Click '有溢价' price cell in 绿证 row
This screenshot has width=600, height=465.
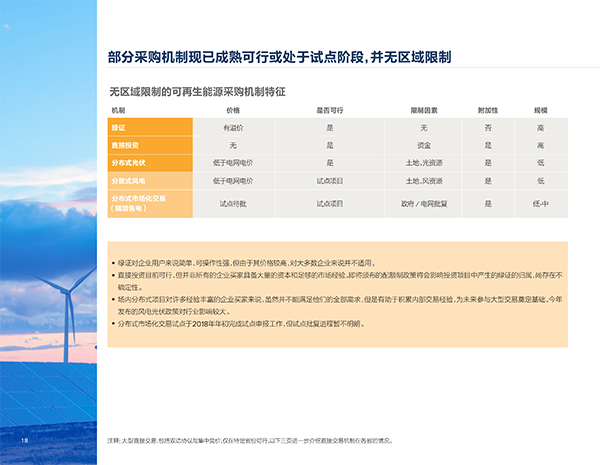(233, 127)
